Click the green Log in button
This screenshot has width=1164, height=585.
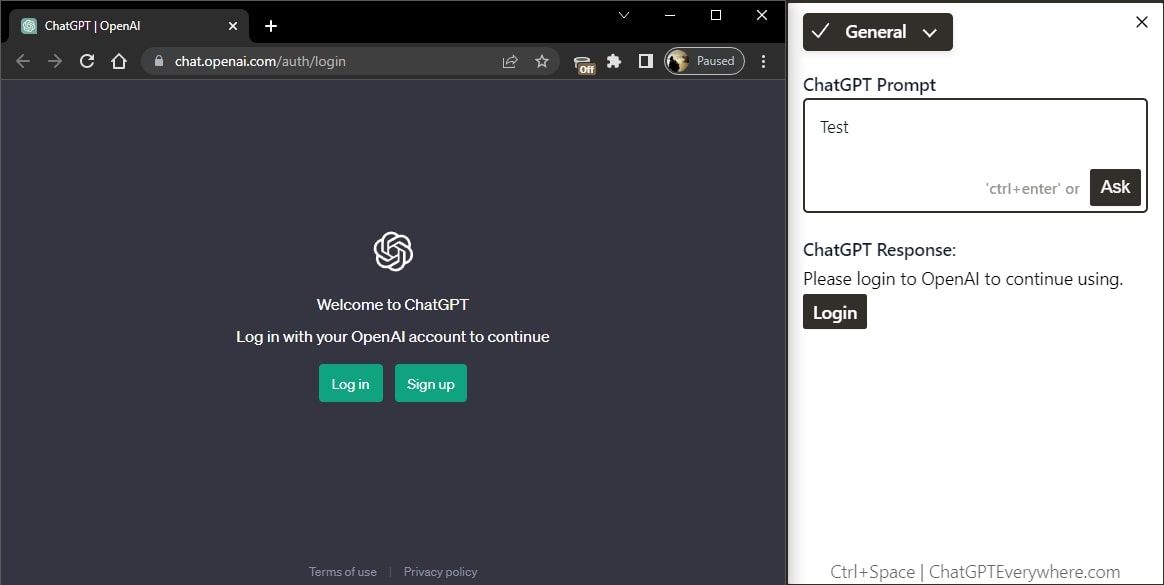(351, 383)
